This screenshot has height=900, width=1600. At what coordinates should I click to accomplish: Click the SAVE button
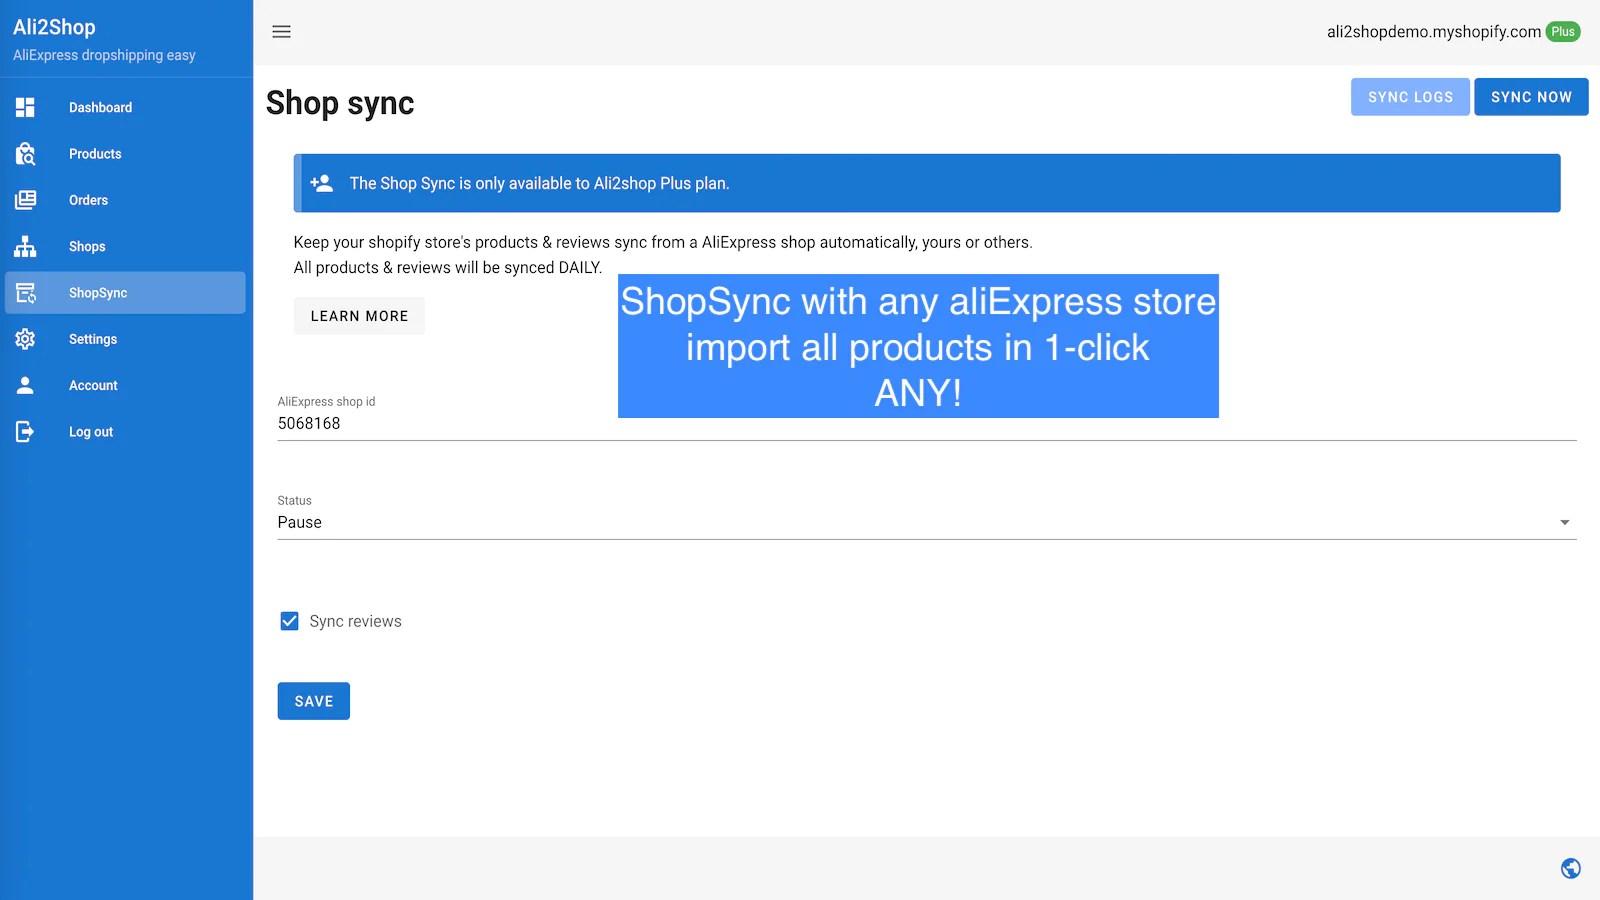click(x=314, y=701)
